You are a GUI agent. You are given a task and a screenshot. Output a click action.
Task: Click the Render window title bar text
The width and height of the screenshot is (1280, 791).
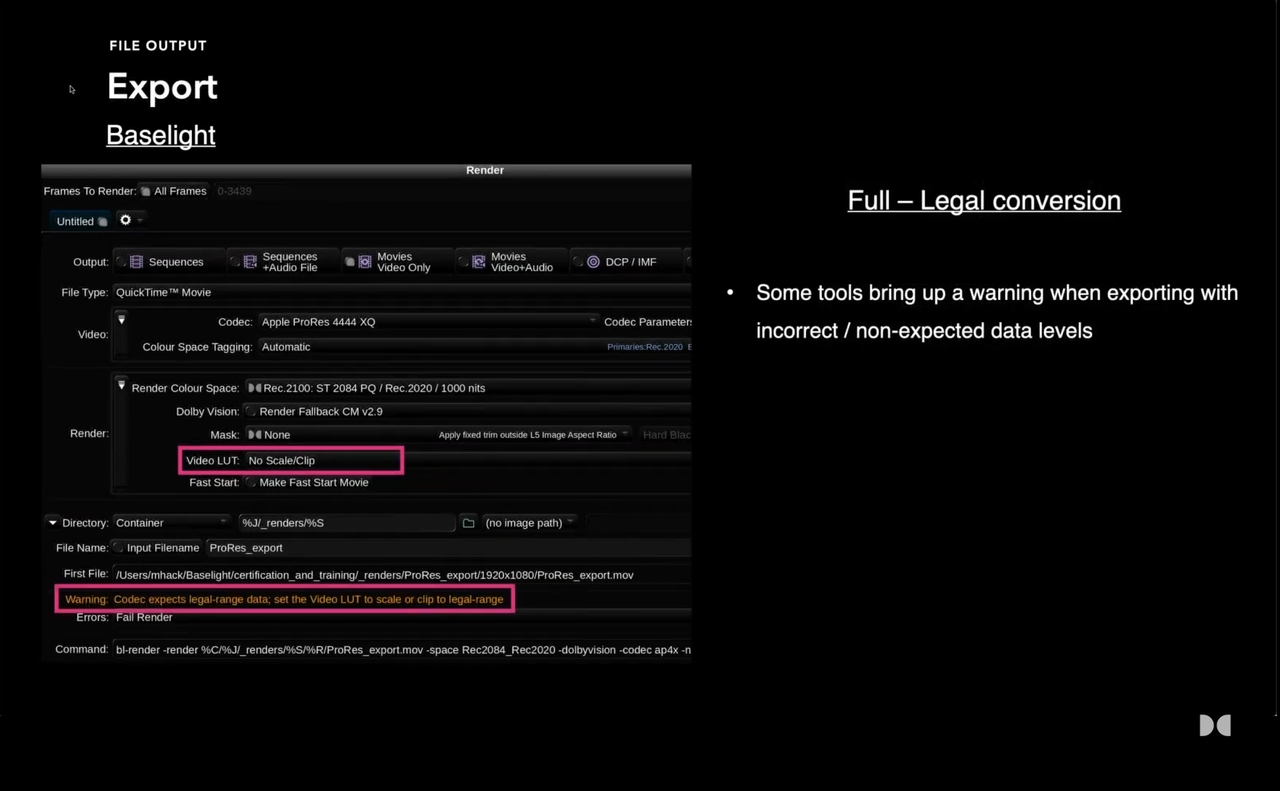click(x=485, y=170)
